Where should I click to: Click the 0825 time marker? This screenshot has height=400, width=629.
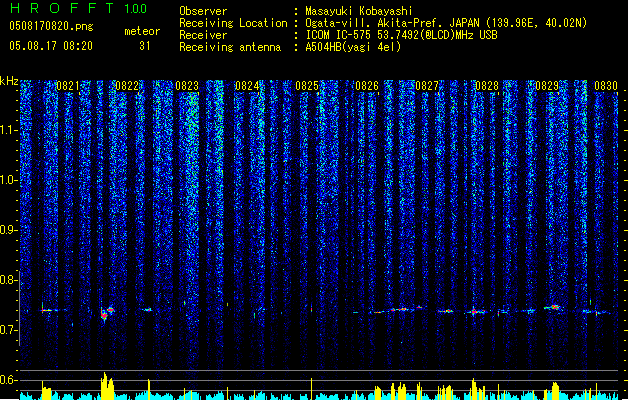coord(307,86)
